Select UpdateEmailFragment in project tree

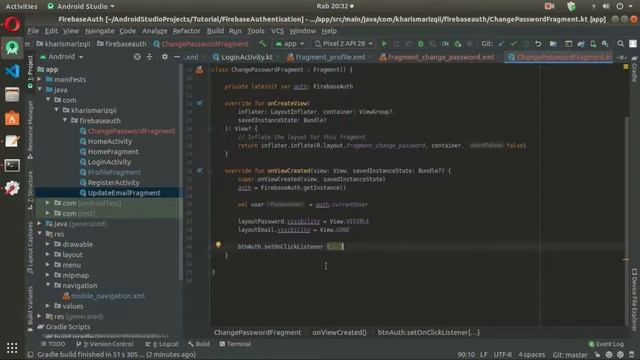124,193
